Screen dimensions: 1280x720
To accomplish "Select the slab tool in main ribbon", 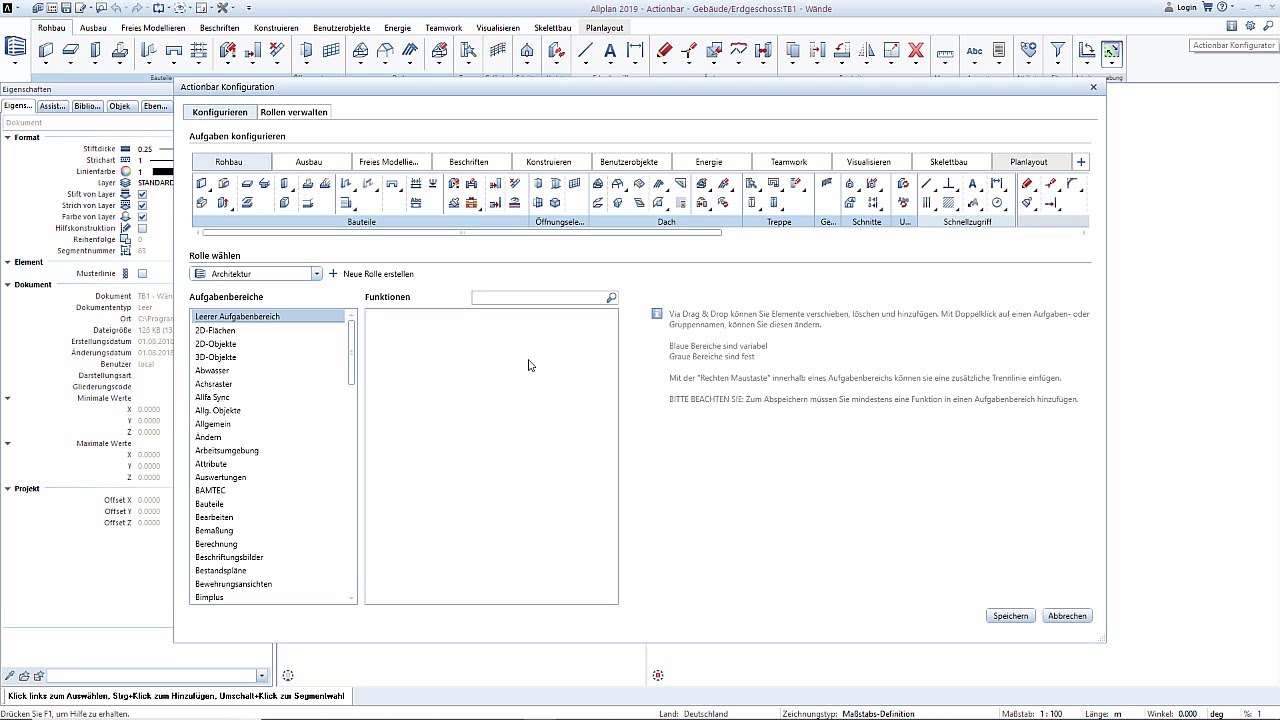I will coord(71,50).
